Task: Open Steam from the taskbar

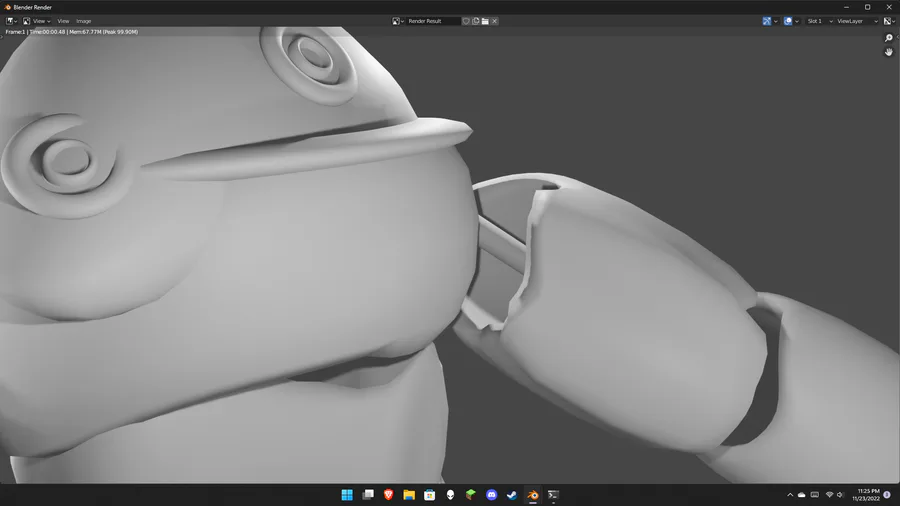Action: point(512,495)
